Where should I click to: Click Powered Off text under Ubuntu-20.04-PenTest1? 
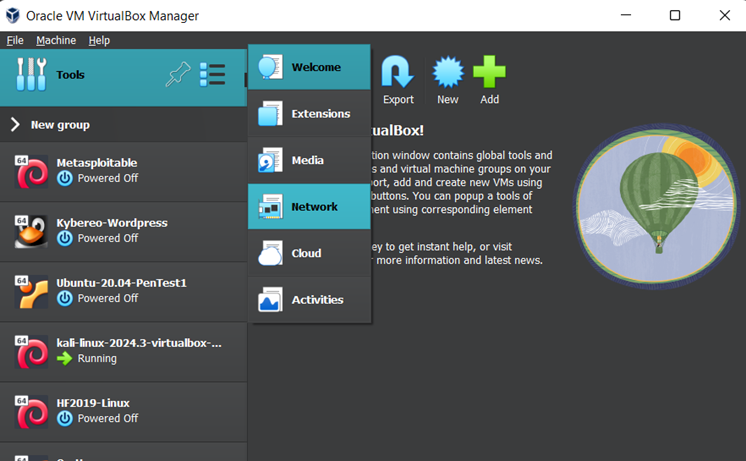[108, 298]
